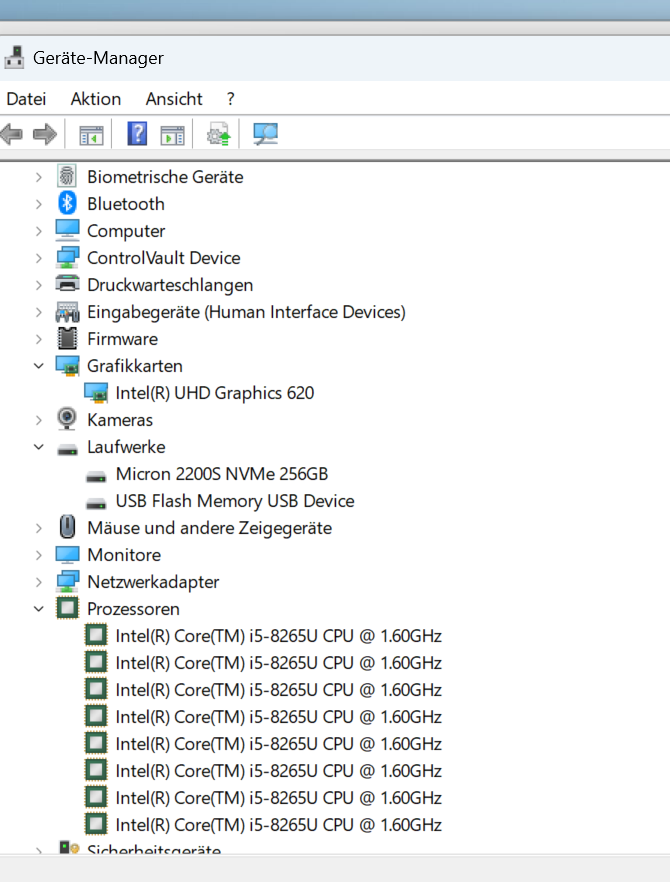The height and width of the screenshot is (882, 670).
Task: Select the Prozessoren category icon
Action: (68, 608)
